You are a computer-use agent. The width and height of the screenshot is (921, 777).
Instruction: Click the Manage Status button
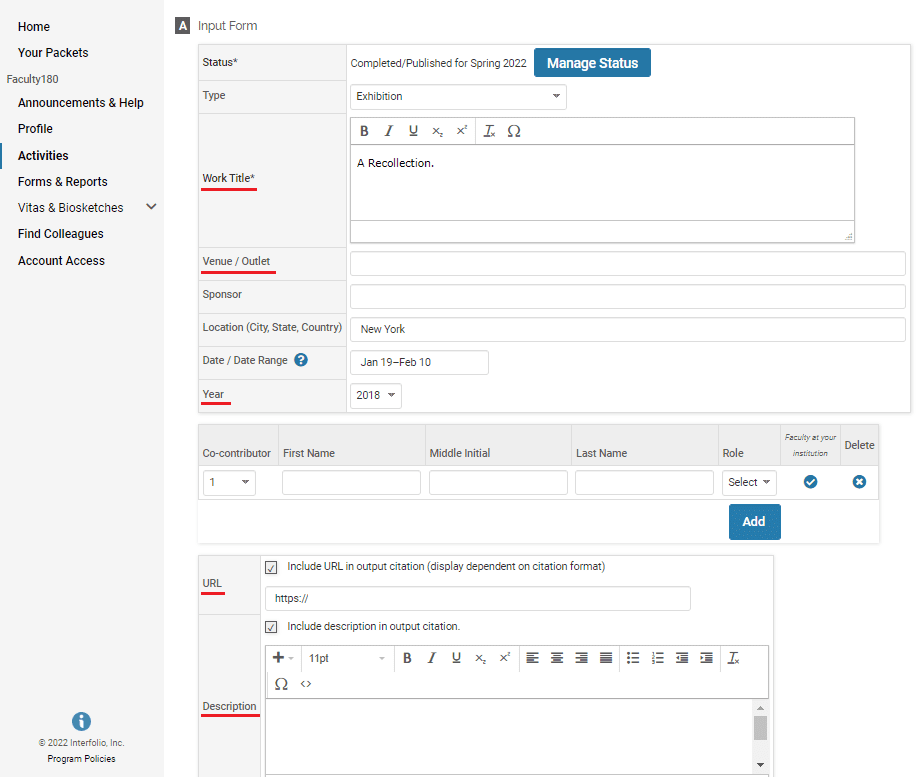click(x=592, y=63)
